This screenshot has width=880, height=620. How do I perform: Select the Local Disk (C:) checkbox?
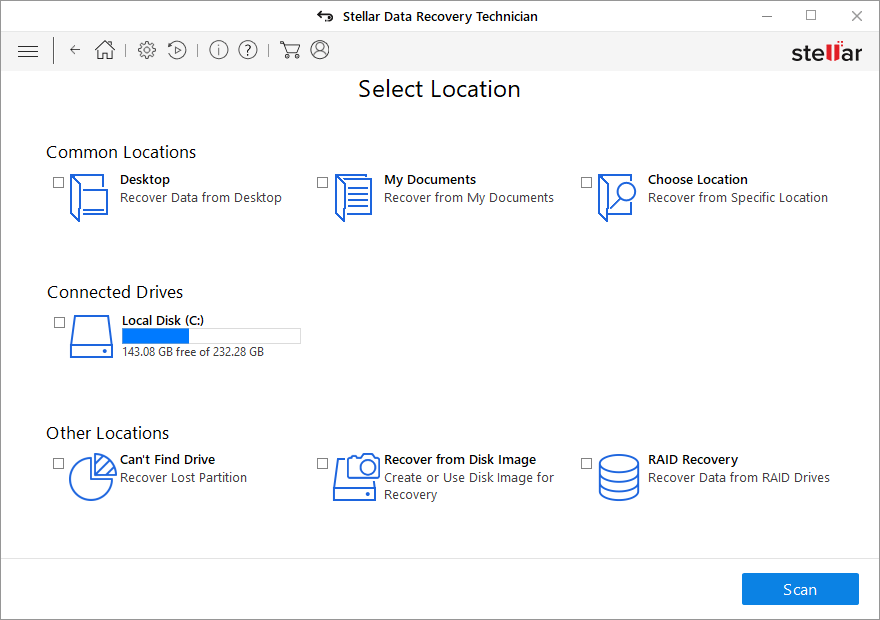click(59, 322)
